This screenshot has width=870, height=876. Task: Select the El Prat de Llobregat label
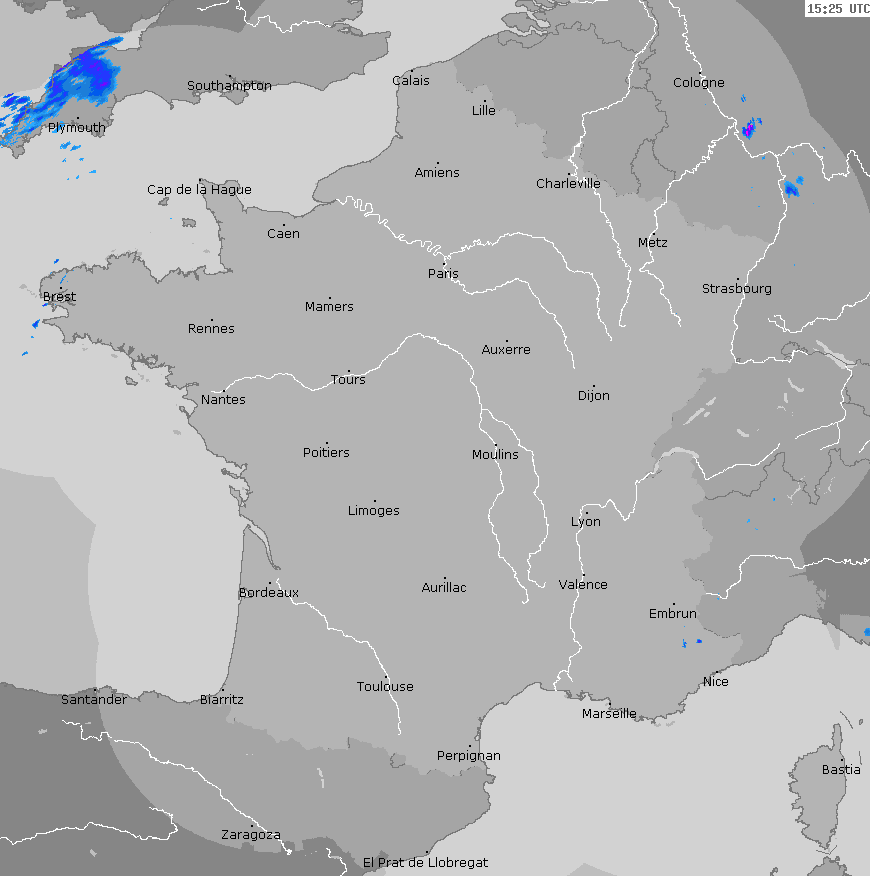425,862
